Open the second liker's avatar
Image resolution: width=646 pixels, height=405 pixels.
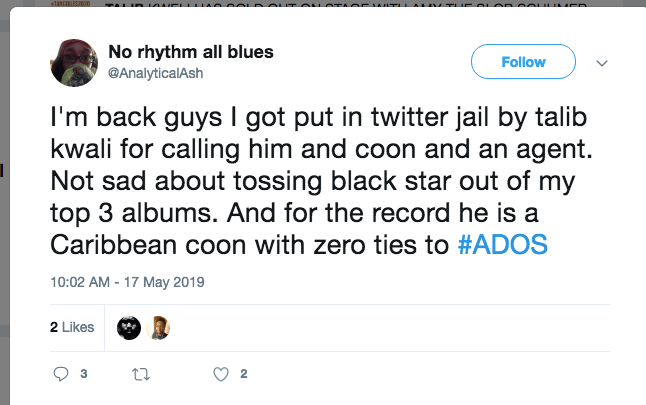point(157,327)
